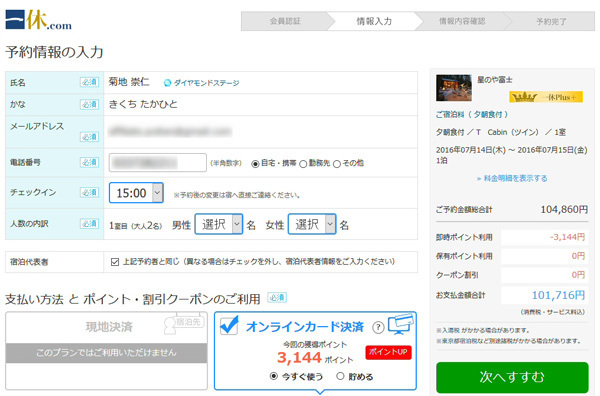The image size is (600, 396).
Task: Click the 星のや富士 hotel name
Action: (x=495, y=80)
